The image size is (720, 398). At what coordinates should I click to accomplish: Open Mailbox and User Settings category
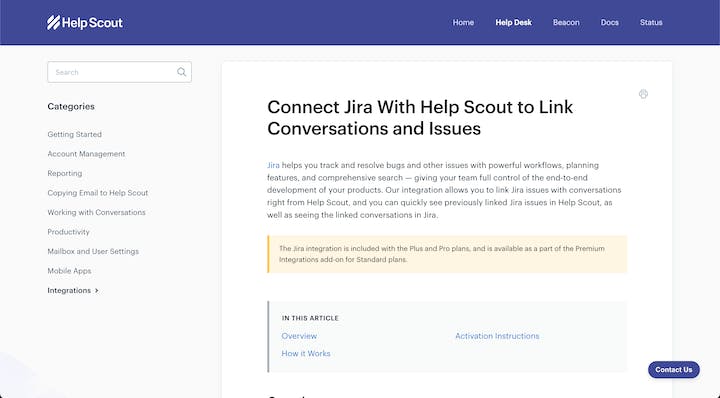coord(93,252)
